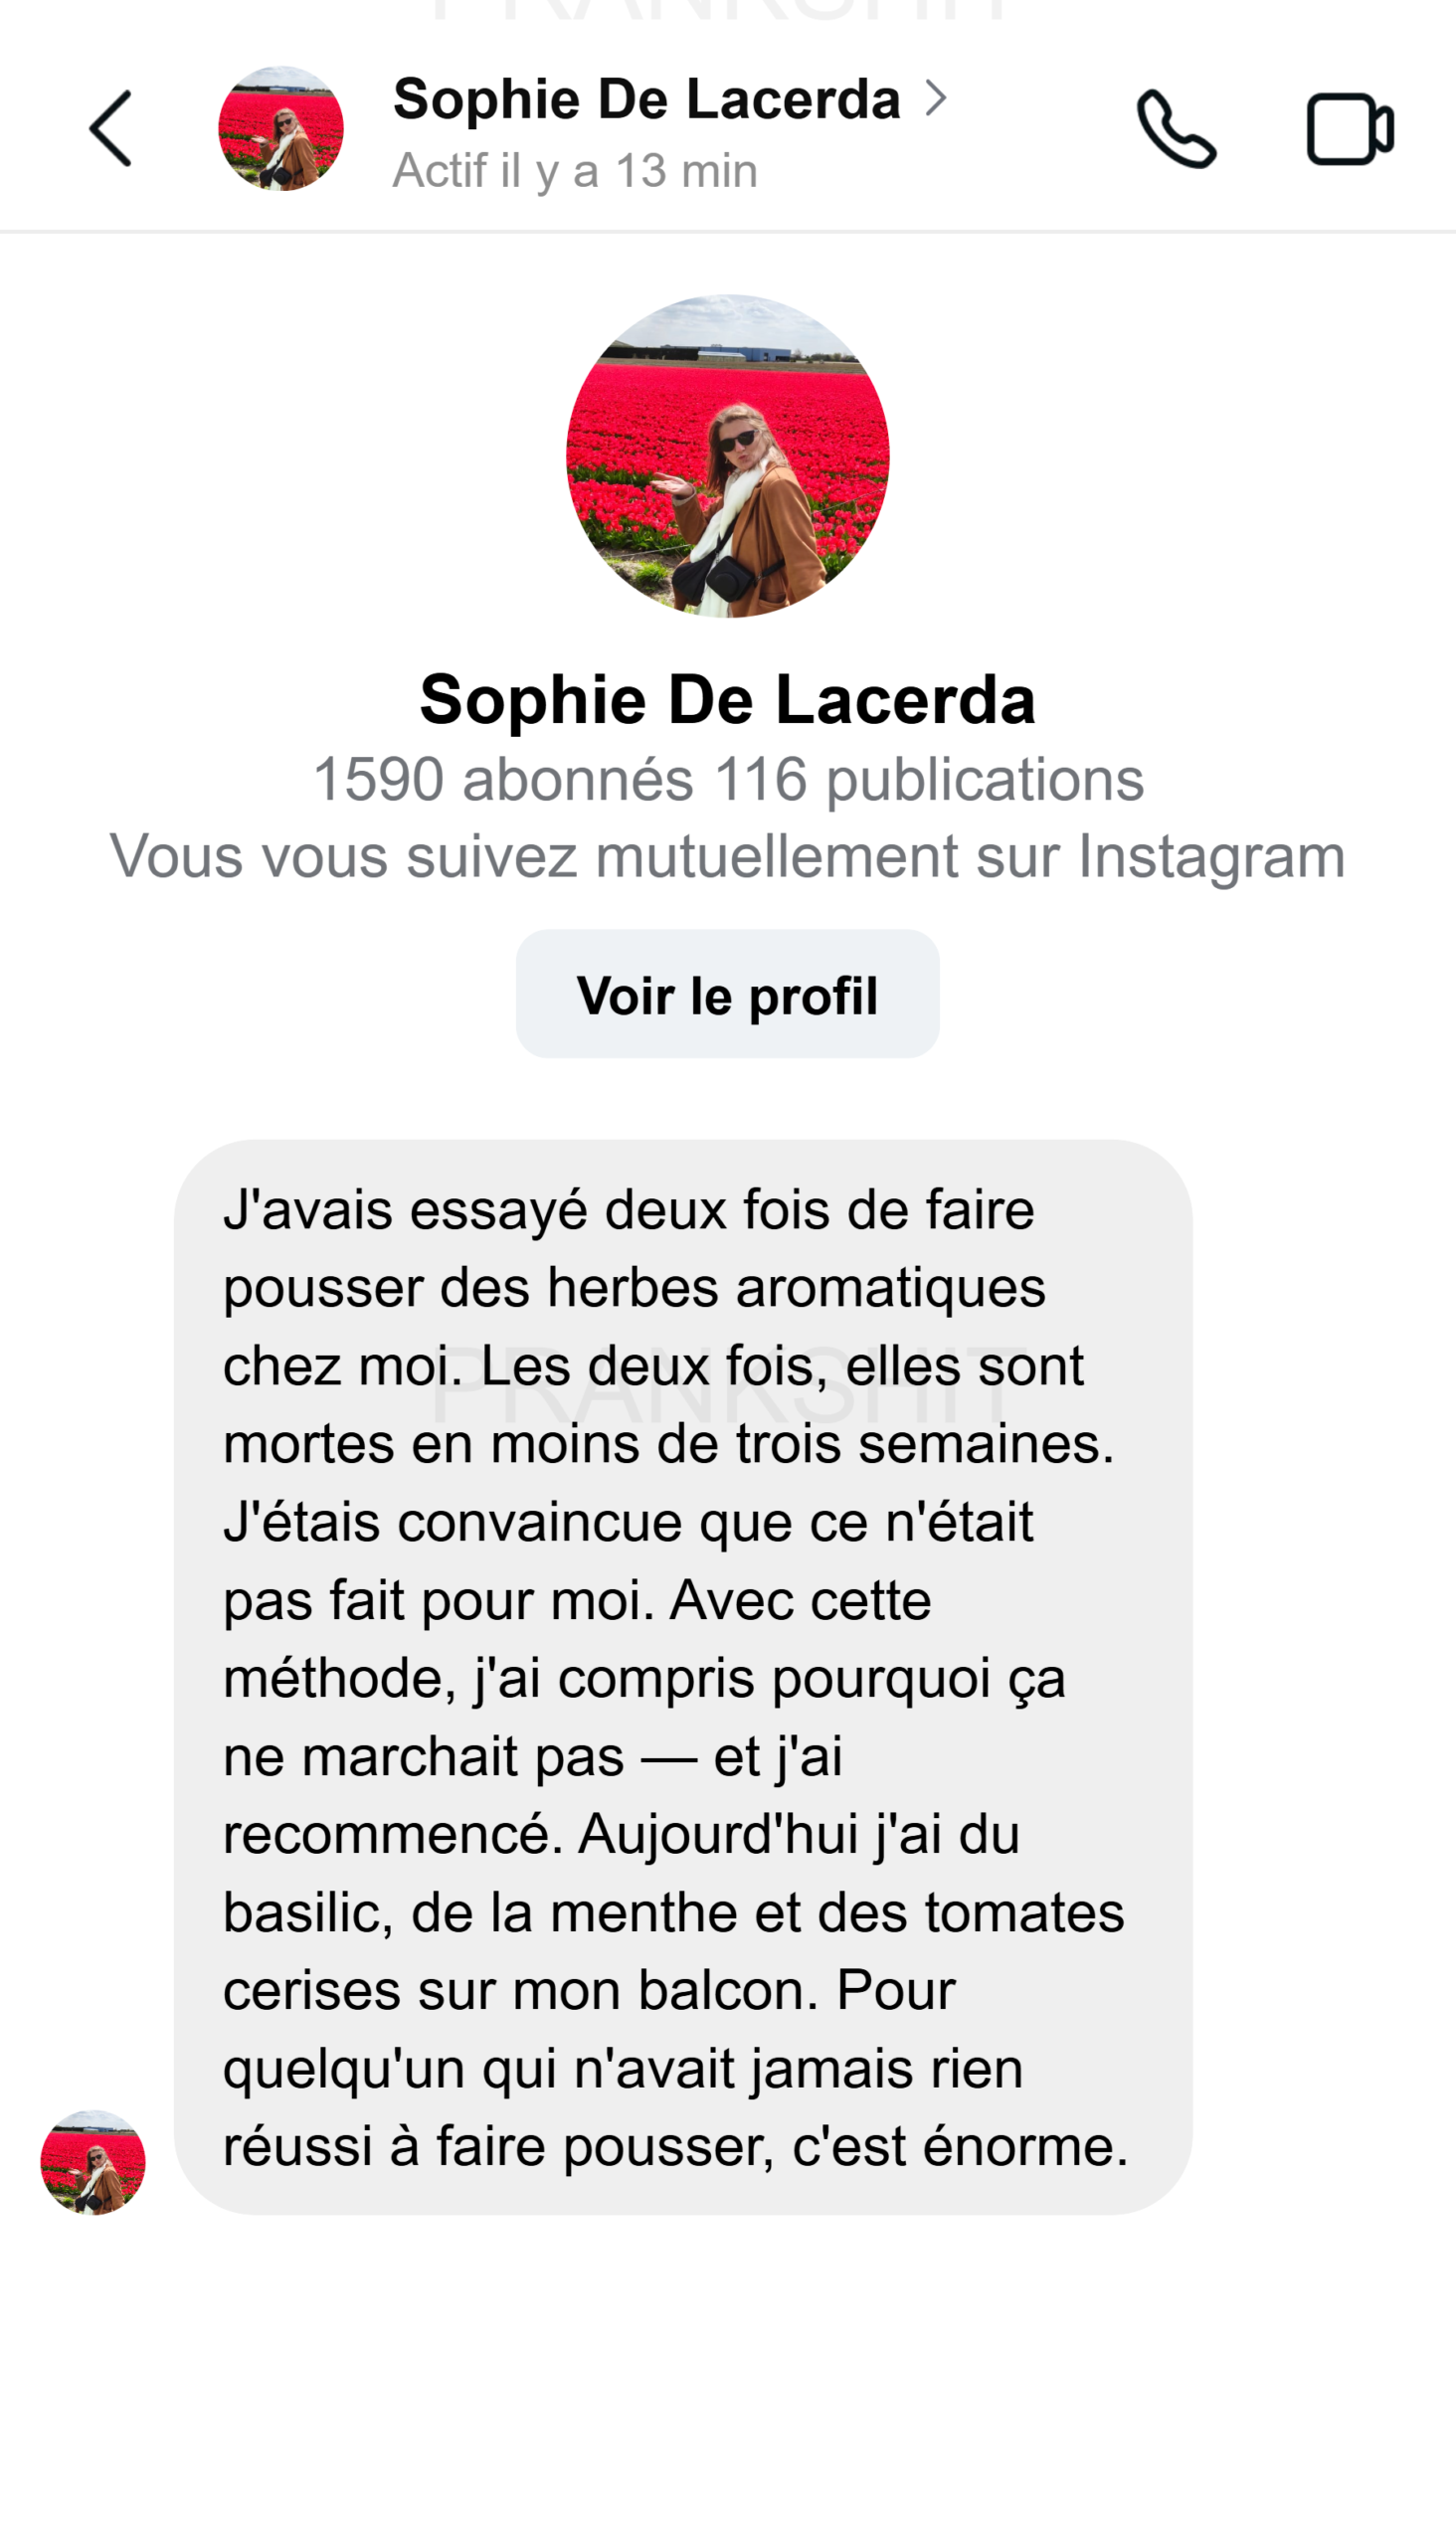Tap the 'Actif il y a 13 min' status
1456x2546 pixels.
[x=575, y=171]
